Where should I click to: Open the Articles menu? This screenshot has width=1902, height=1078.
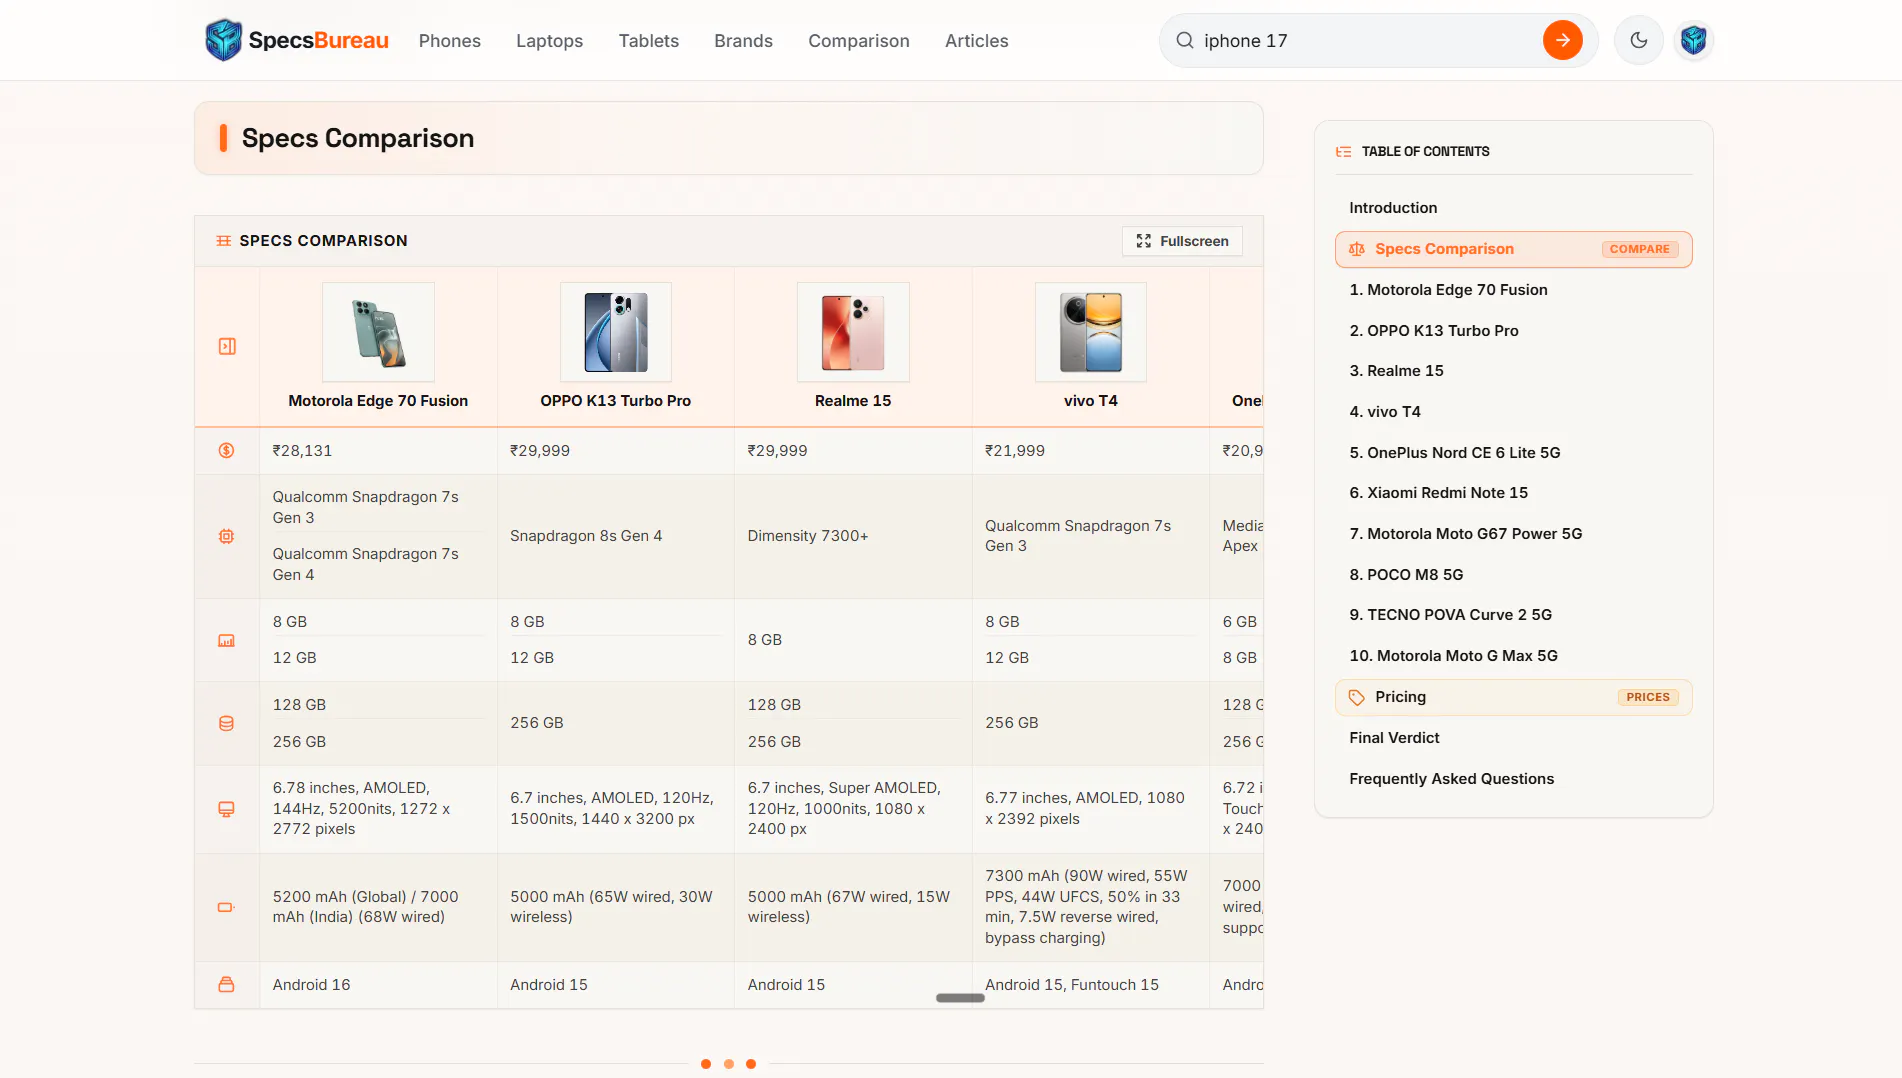click(x=977, y=41)
